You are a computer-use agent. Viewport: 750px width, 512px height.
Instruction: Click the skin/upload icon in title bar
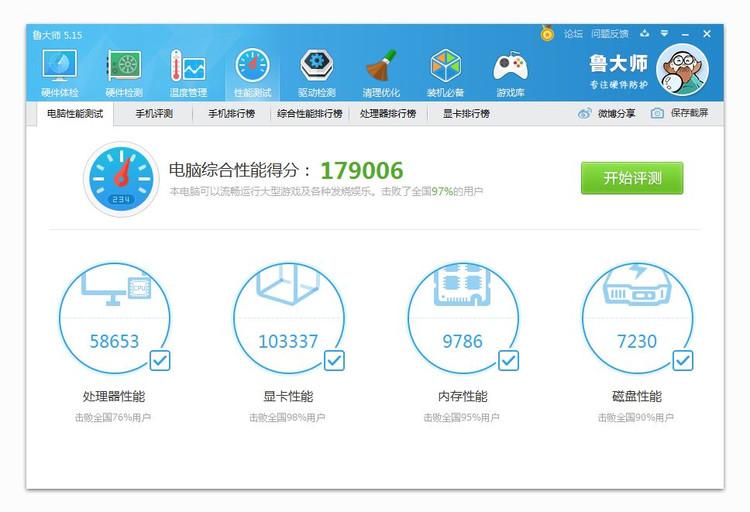(645, 33)
